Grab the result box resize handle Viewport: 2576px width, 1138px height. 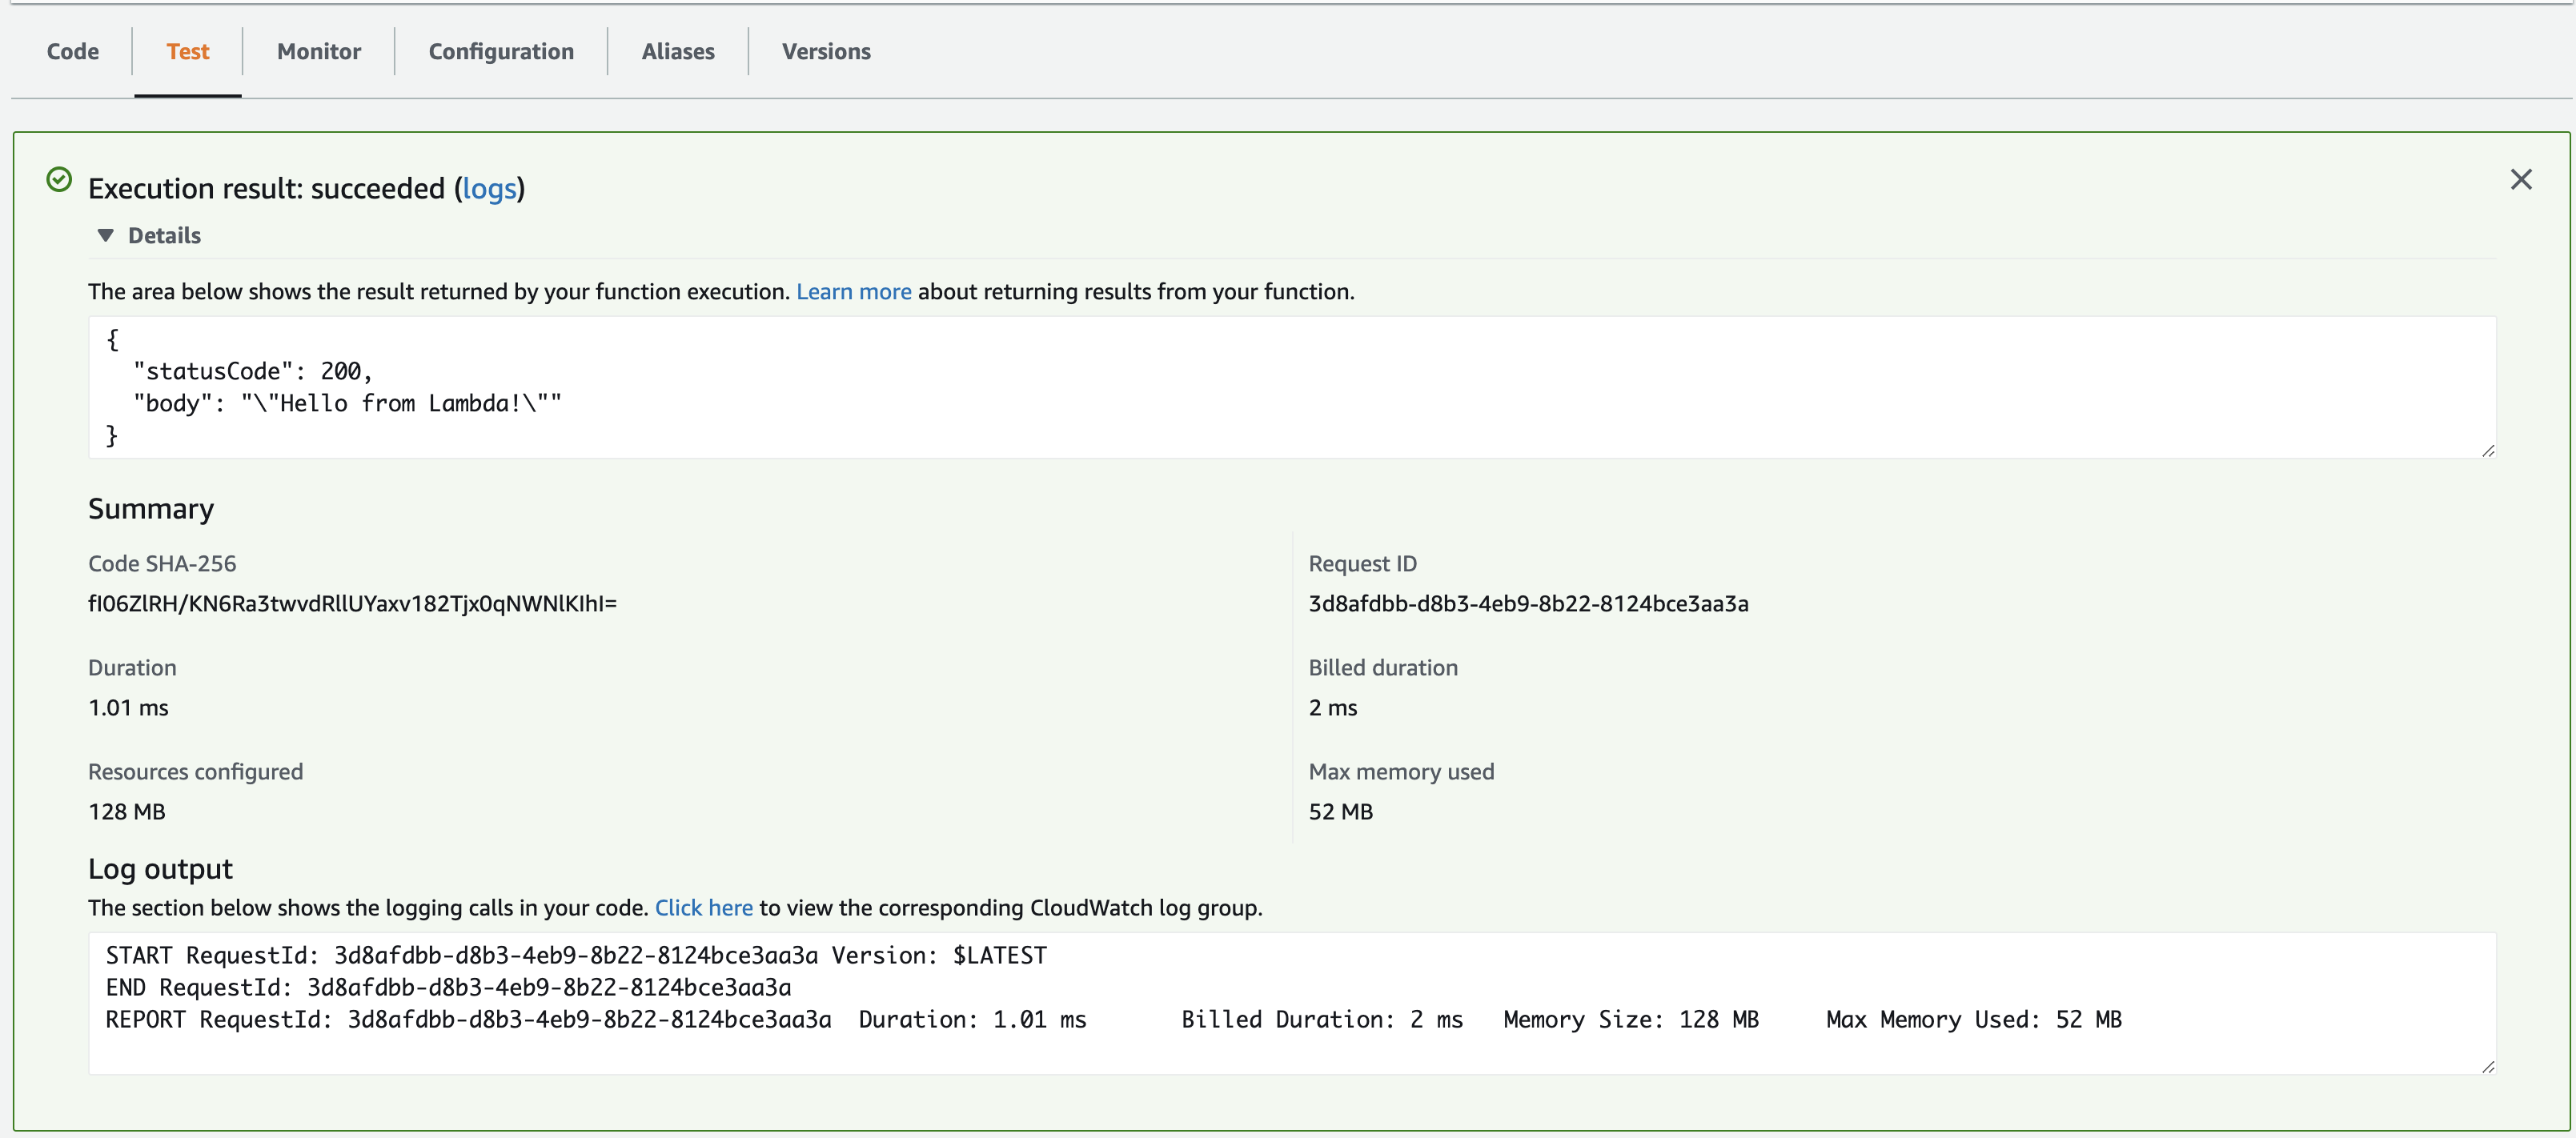(x=2488, y=451)
